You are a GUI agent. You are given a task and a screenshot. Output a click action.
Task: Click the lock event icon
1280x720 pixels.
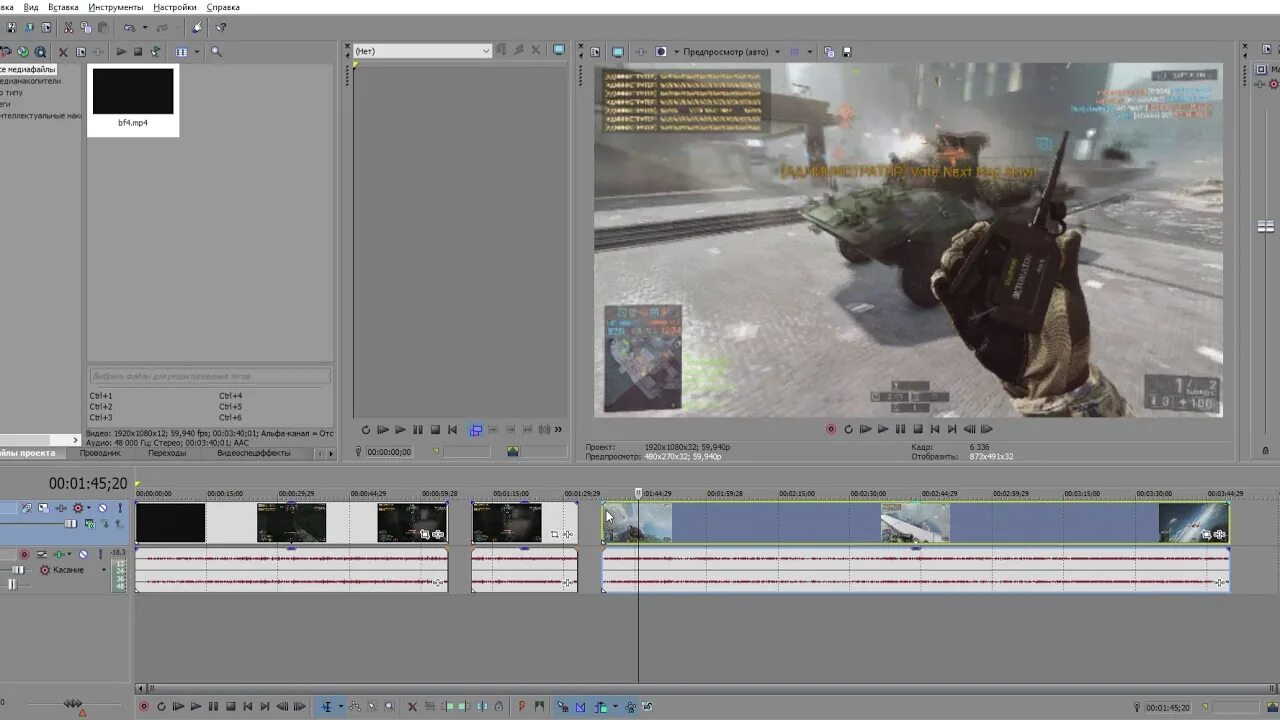[498, 706]
